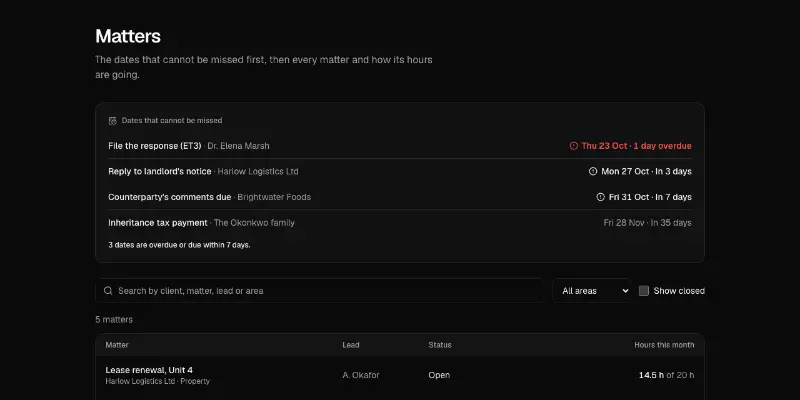Sort by the Matter column header

click(x=117, y=345)
